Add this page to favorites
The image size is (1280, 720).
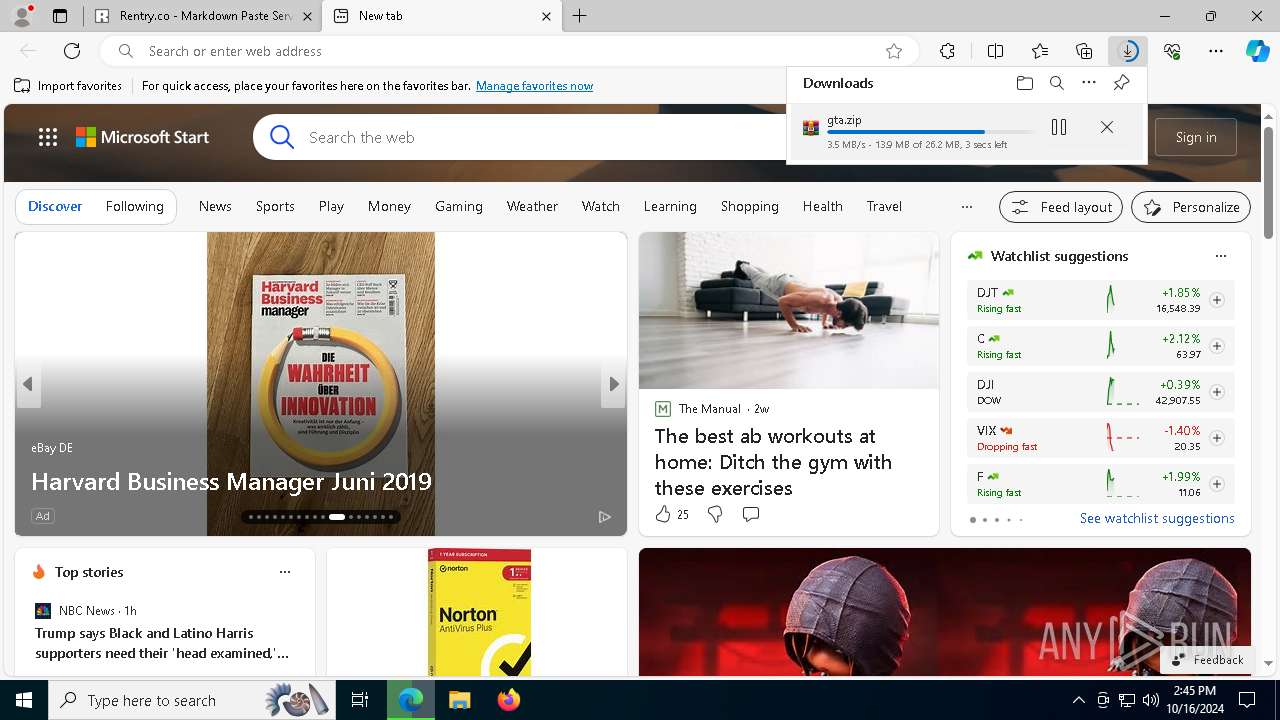click(894, 51)
